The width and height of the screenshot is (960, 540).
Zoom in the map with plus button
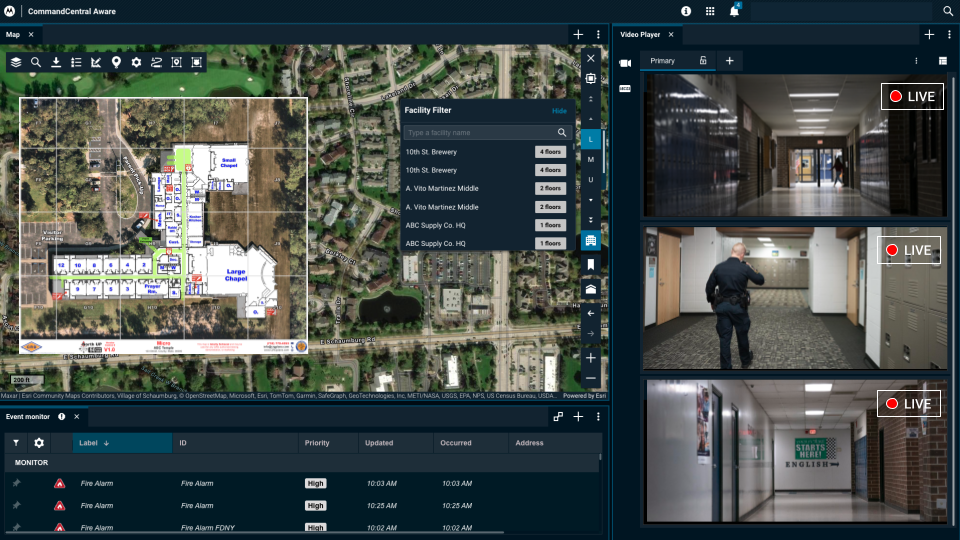pyautogui.click(x=591, y=357)
